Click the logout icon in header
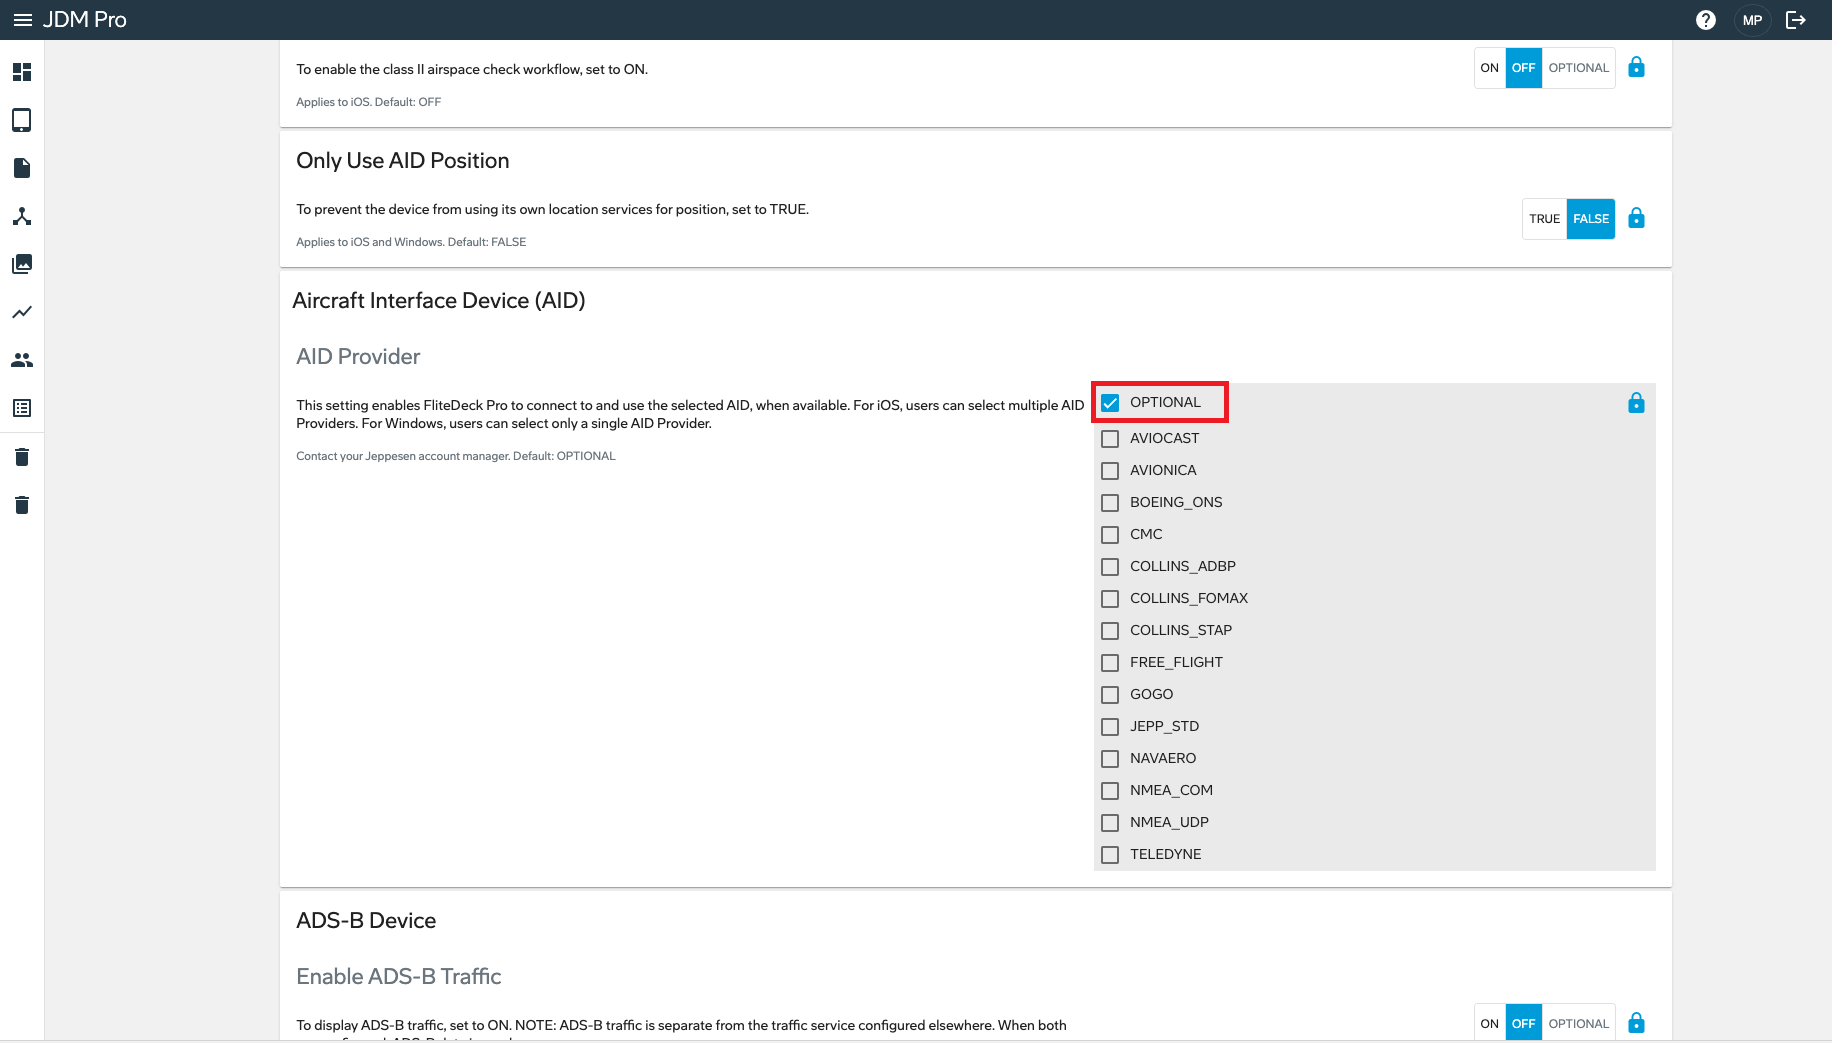Image resolution: width=1832 pixels, height=1043 pixels. (x=1796, y=20)
